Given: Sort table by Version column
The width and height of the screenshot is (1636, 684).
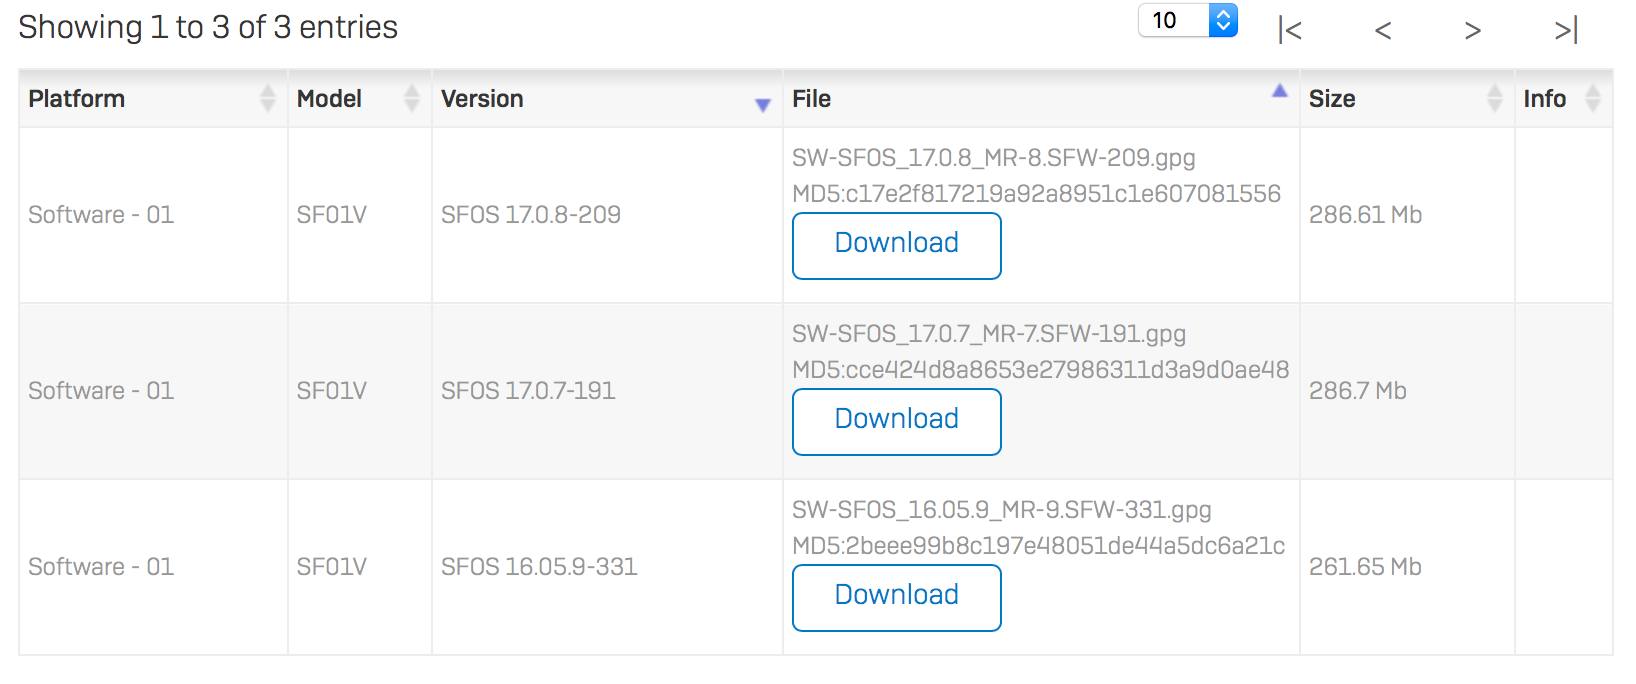Looking at the screenshot, I should click(607, 99).
